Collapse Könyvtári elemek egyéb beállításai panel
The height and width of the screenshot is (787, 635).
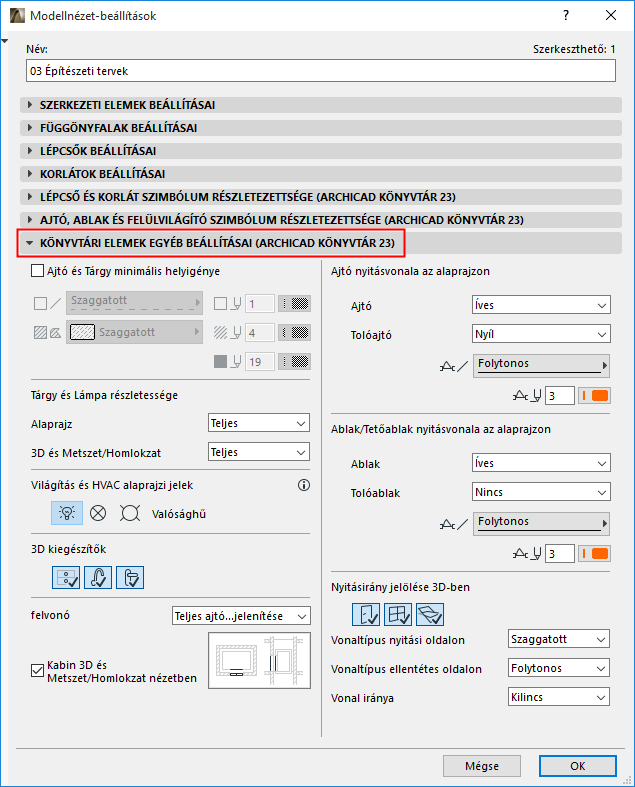pyautogui.click(x=321, y=243)
